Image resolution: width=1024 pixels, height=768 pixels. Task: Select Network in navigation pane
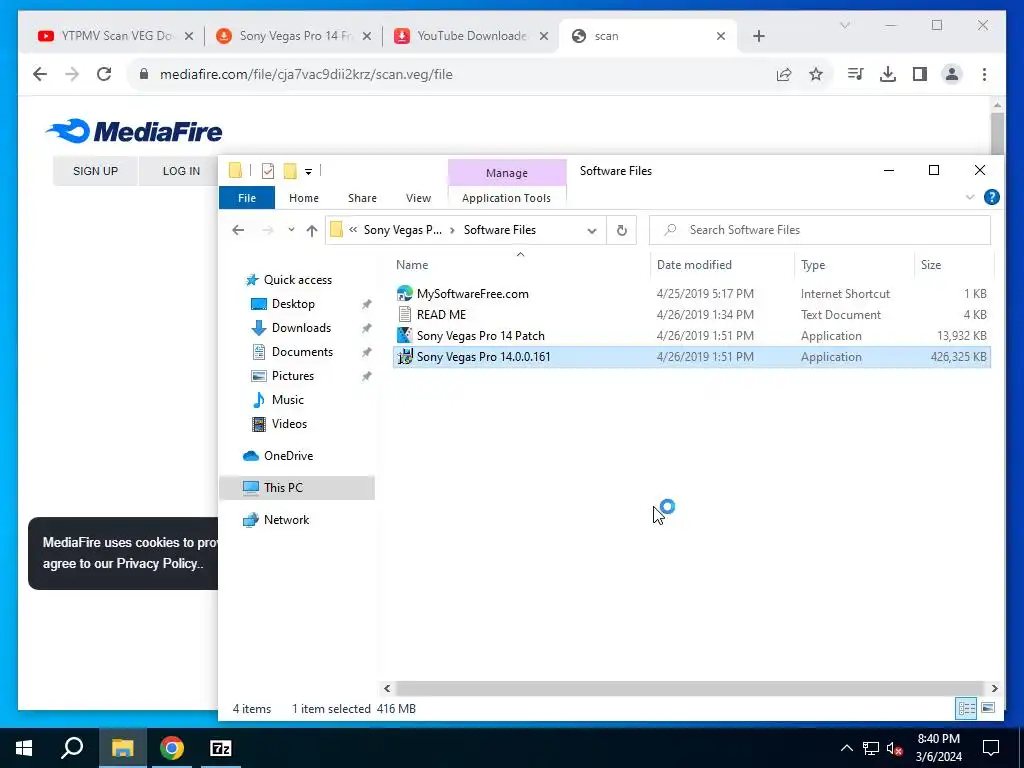coord(286,520)
